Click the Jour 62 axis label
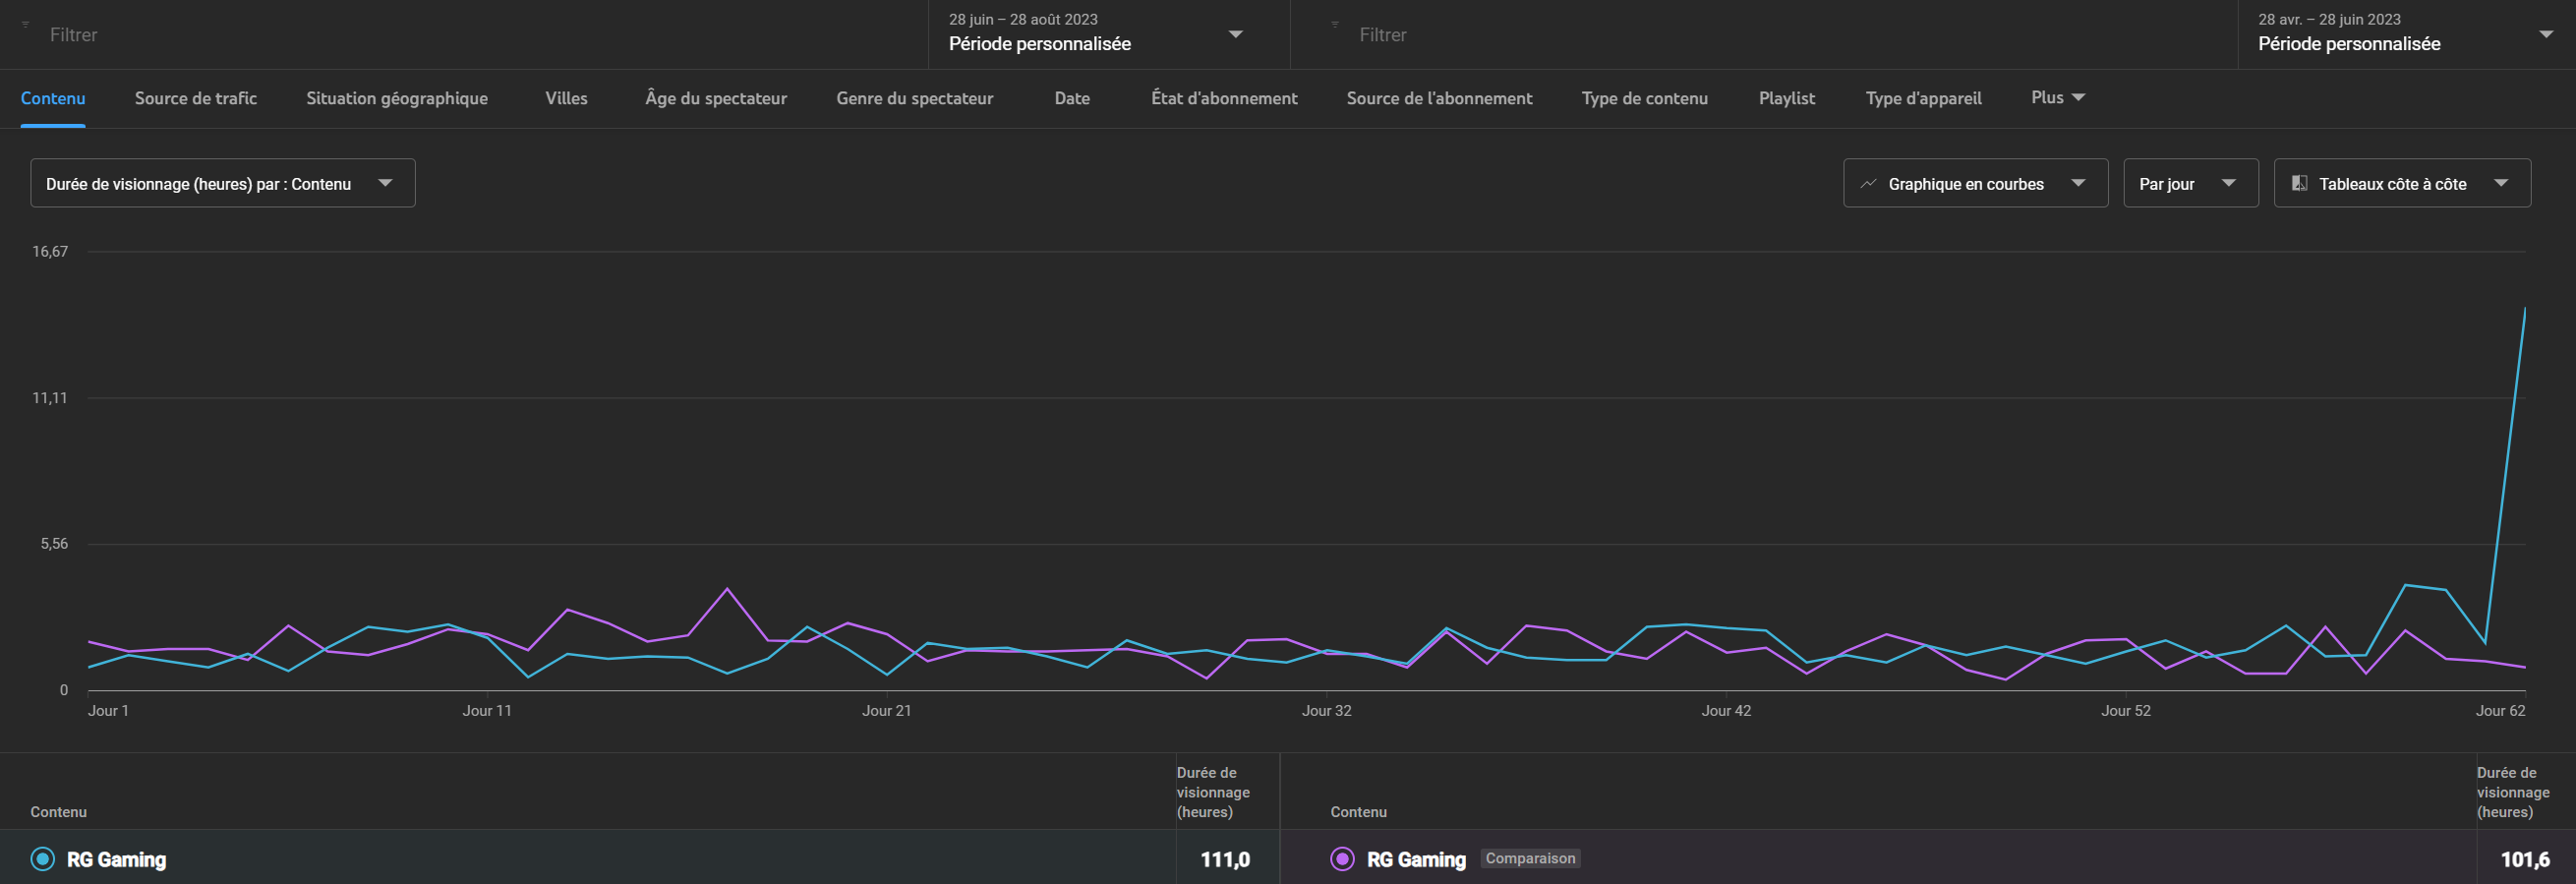Viewport: 2576px width, 884px height. point(2500,710)
